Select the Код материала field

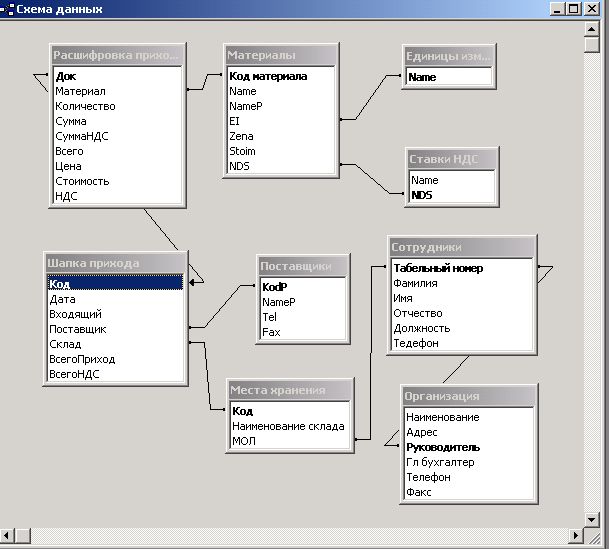click(x=281, y=76)
